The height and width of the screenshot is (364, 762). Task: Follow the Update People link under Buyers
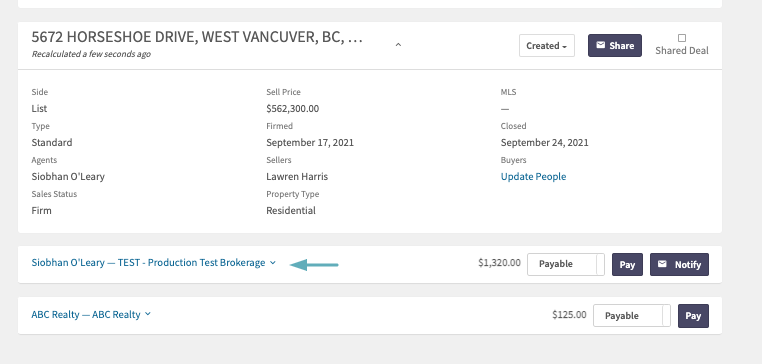pos(533,176)
